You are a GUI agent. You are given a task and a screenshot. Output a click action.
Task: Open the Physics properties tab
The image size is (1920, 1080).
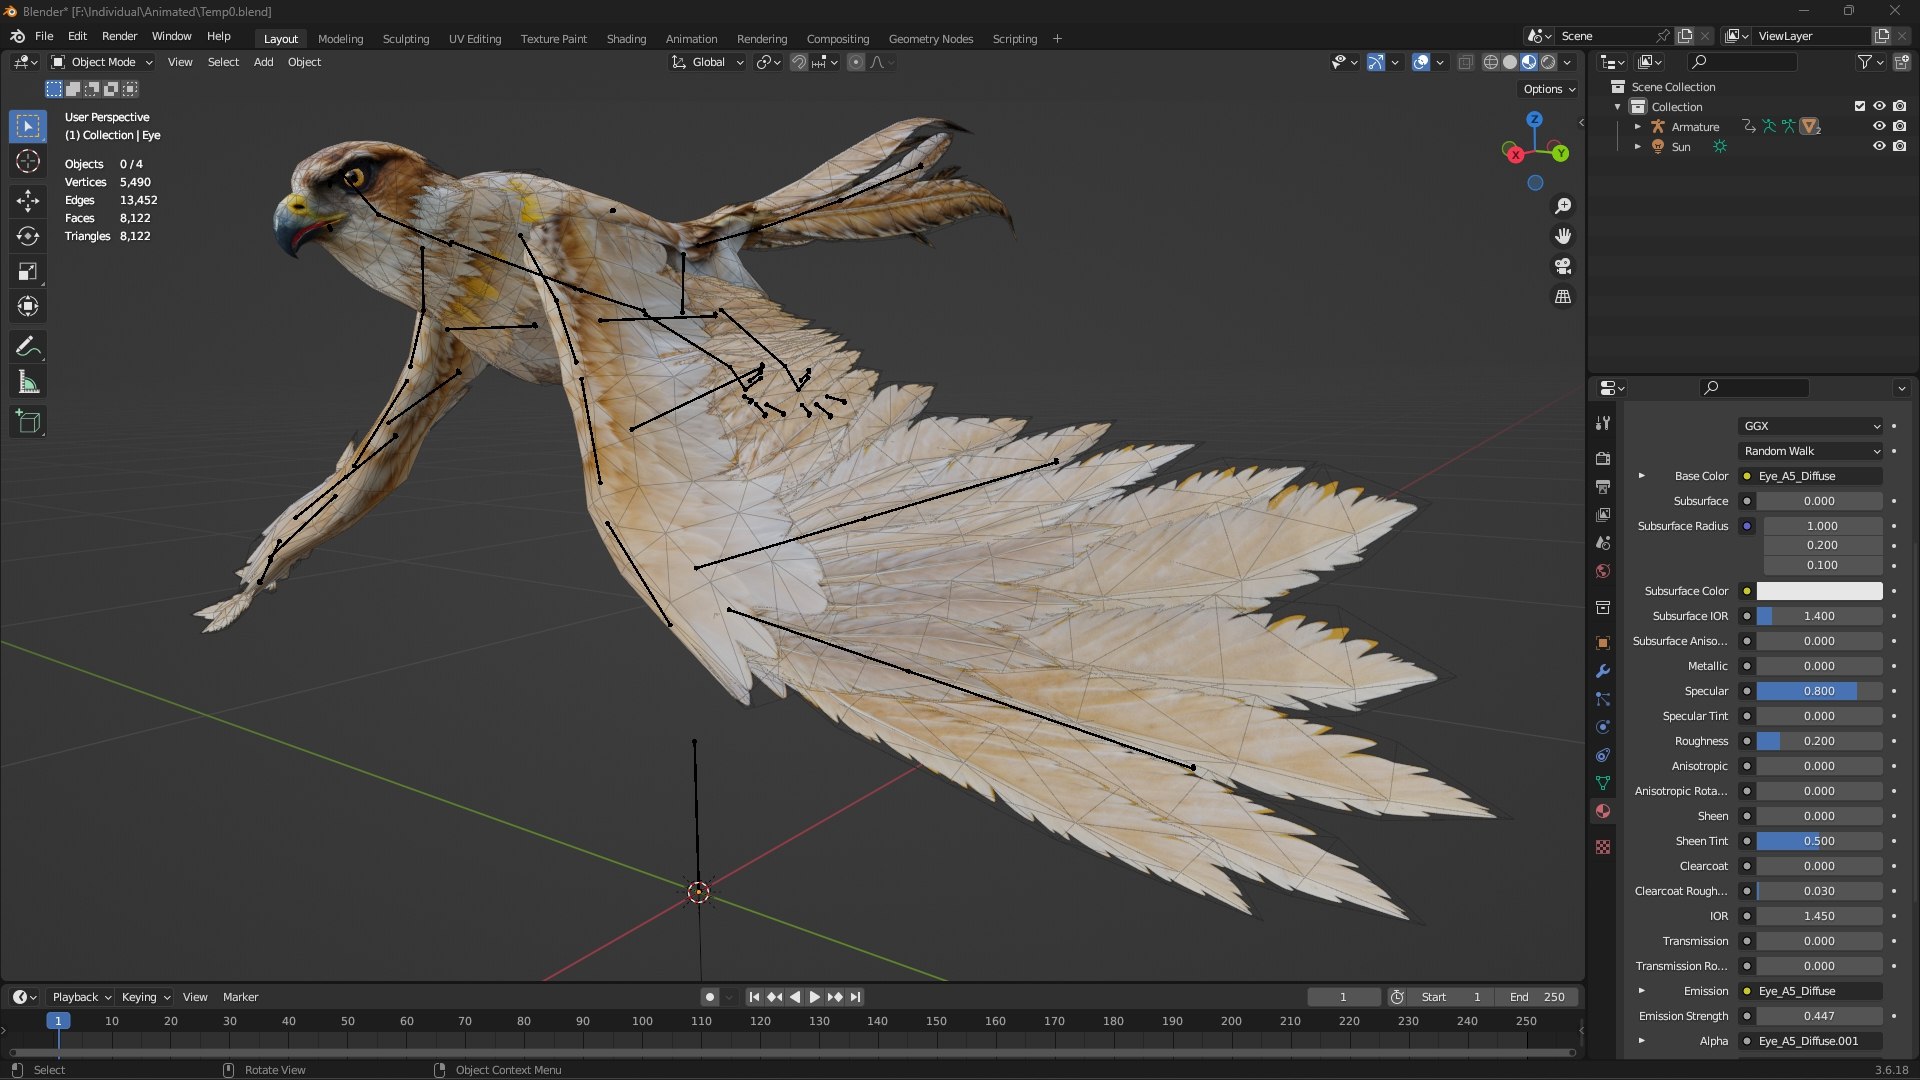pos(1603,727)
